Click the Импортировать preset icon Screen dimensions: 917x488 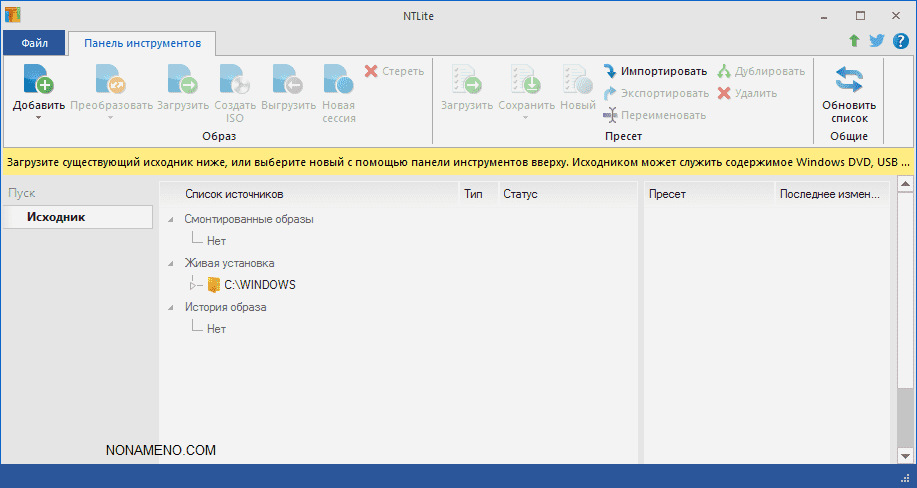(x=611, y=71)
